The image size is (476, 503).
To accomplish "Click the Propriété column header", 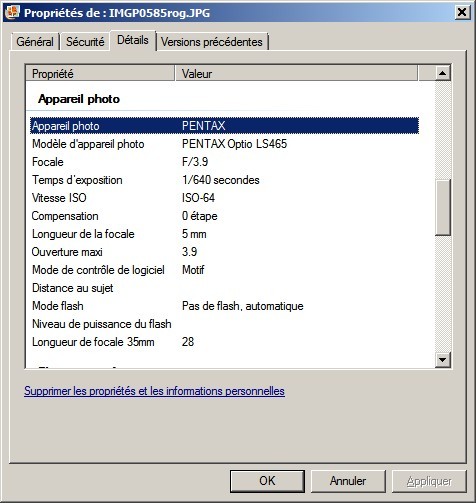I will click(100, 73).
